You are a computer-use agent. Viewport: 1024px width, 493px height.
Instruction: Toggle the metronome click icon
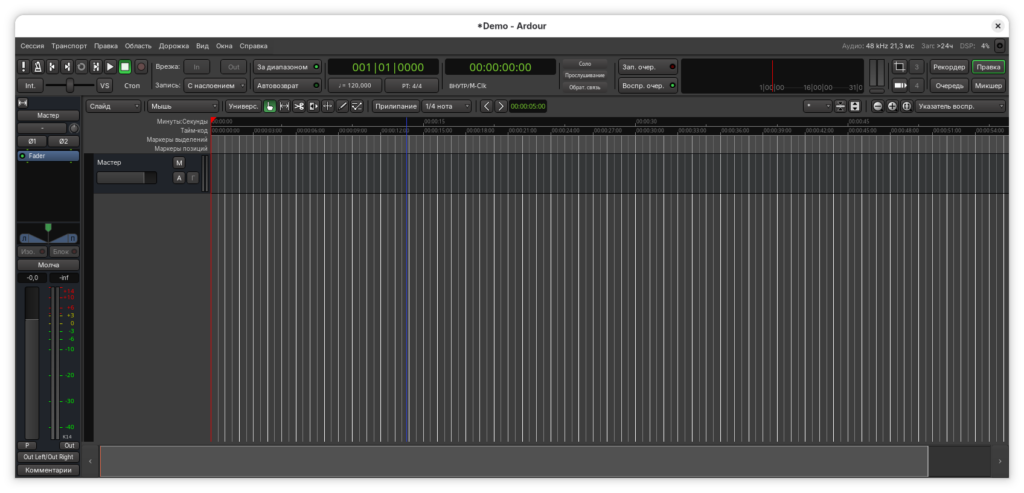point(38,67)
